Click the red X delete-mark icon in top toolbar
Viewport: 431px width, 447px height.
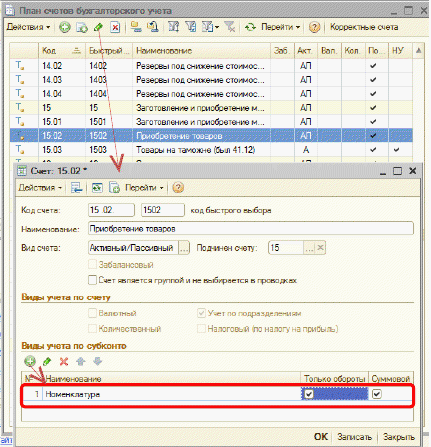115,27
